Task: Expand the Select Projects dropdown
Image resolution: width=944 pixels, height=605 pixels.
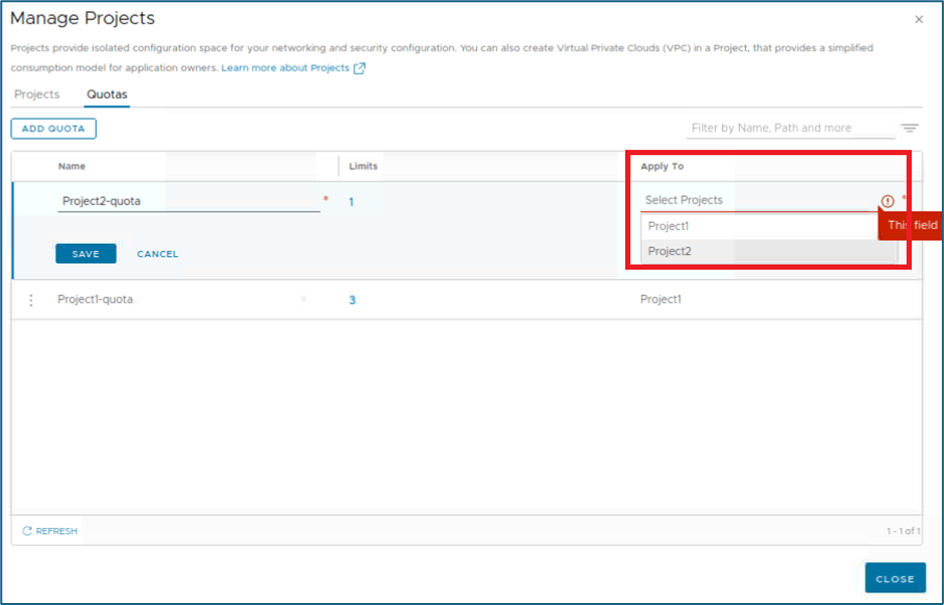Action: tap(760, 201)
